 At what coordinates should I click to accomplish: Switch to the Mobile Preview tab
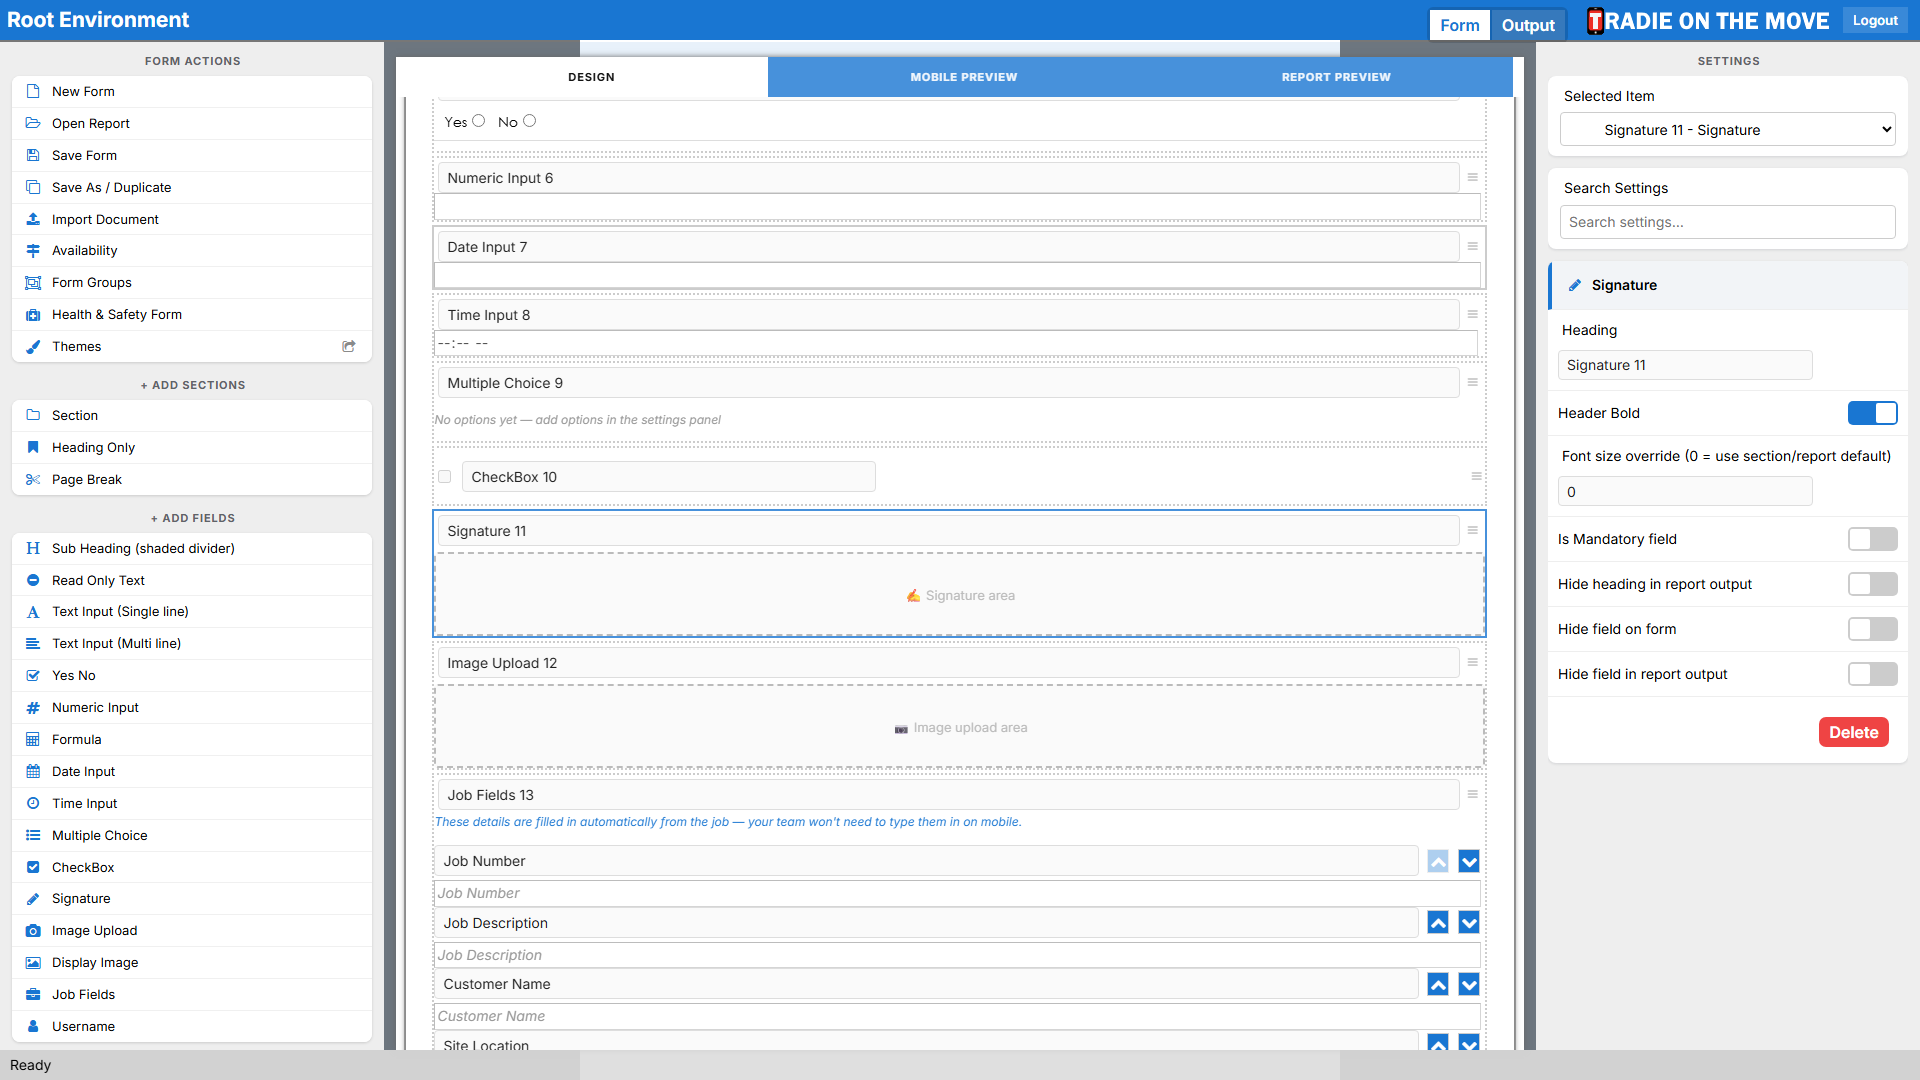click(963, 77)
